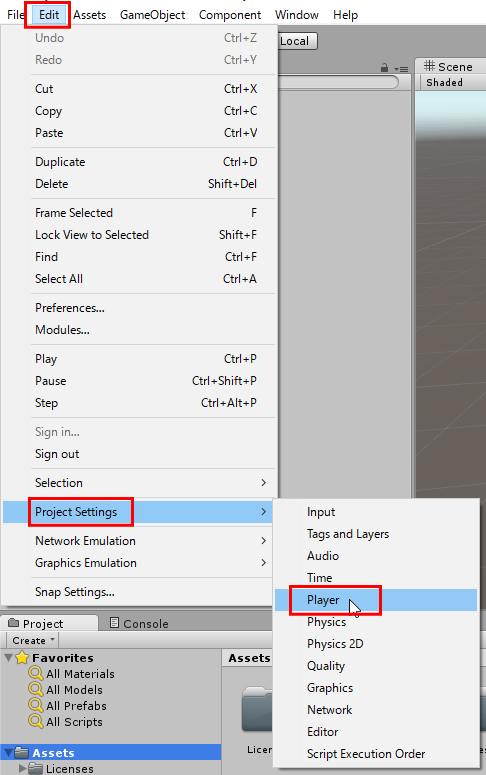Expand the Licenses folder in the tree
Image resolution: width=486 pixels, height=775 pixels.
pos(22,769)
